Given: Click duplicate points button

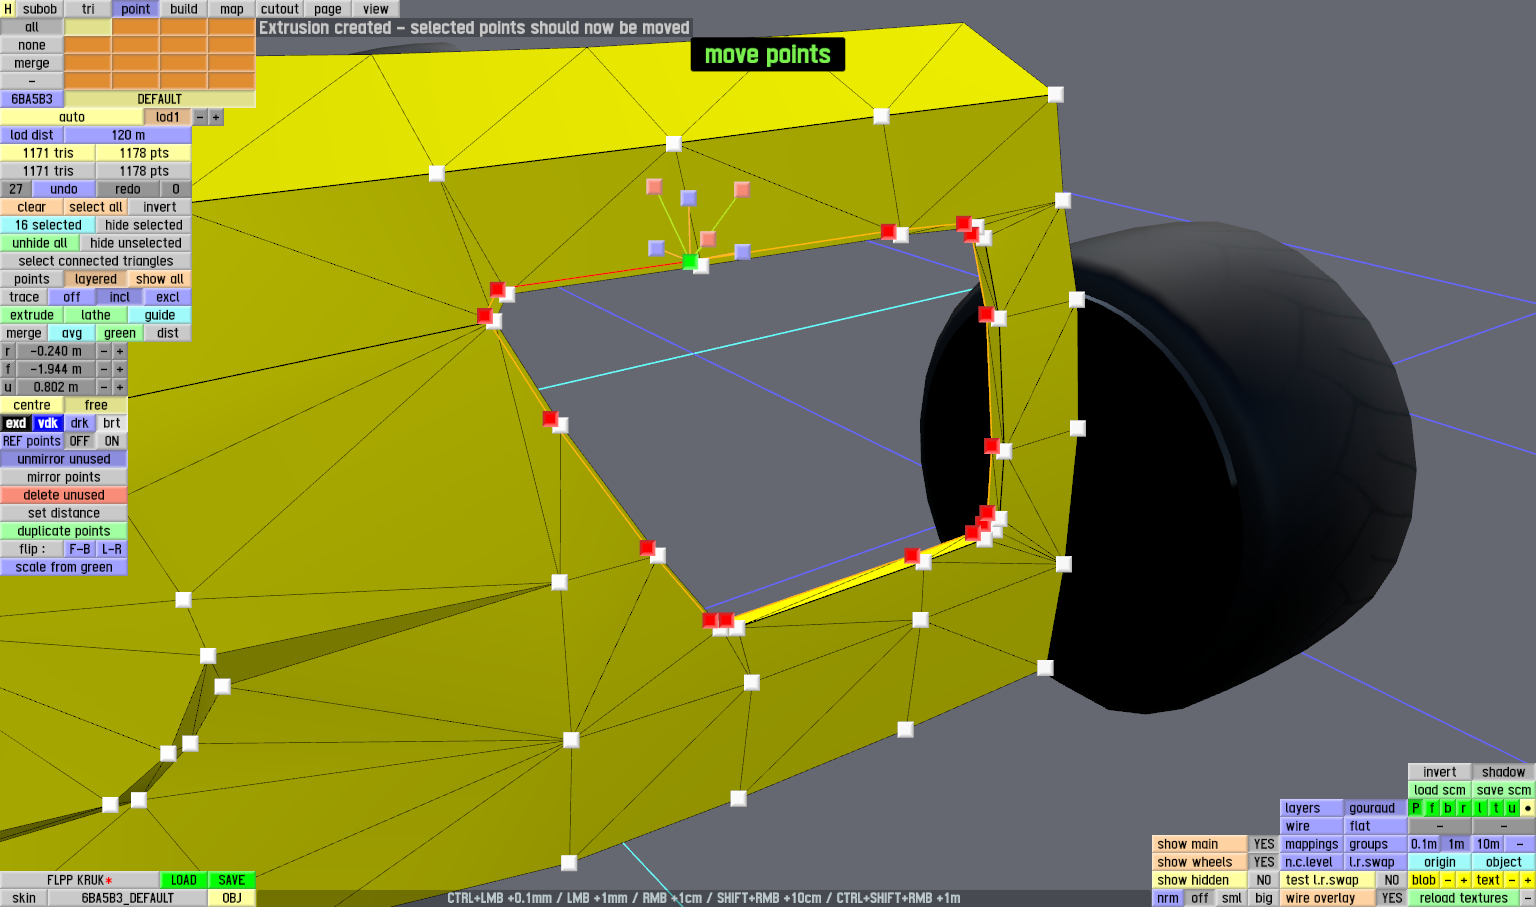Looking at the screenshot, I should [64, 531].
